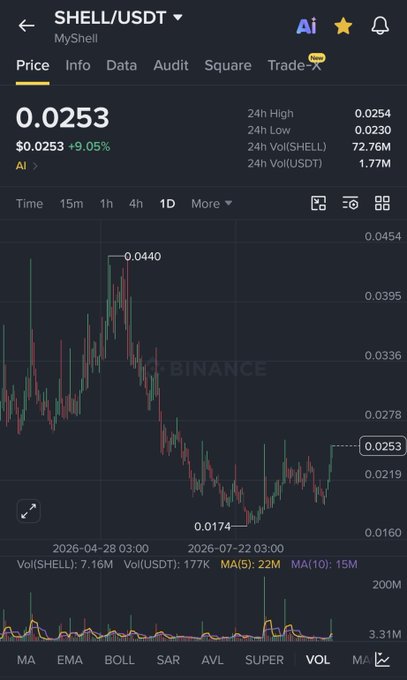Tap the 24h High value 0.0254
Image resolution: width=407 pixels, height=680 pixels.
373,114
